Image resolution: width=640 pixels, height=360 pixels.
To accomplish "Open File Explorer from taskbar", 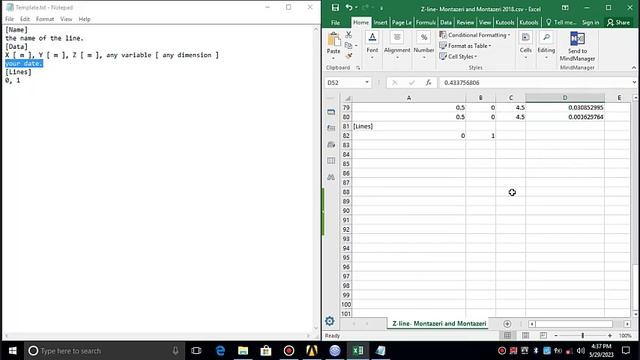I will coord(243,351).
